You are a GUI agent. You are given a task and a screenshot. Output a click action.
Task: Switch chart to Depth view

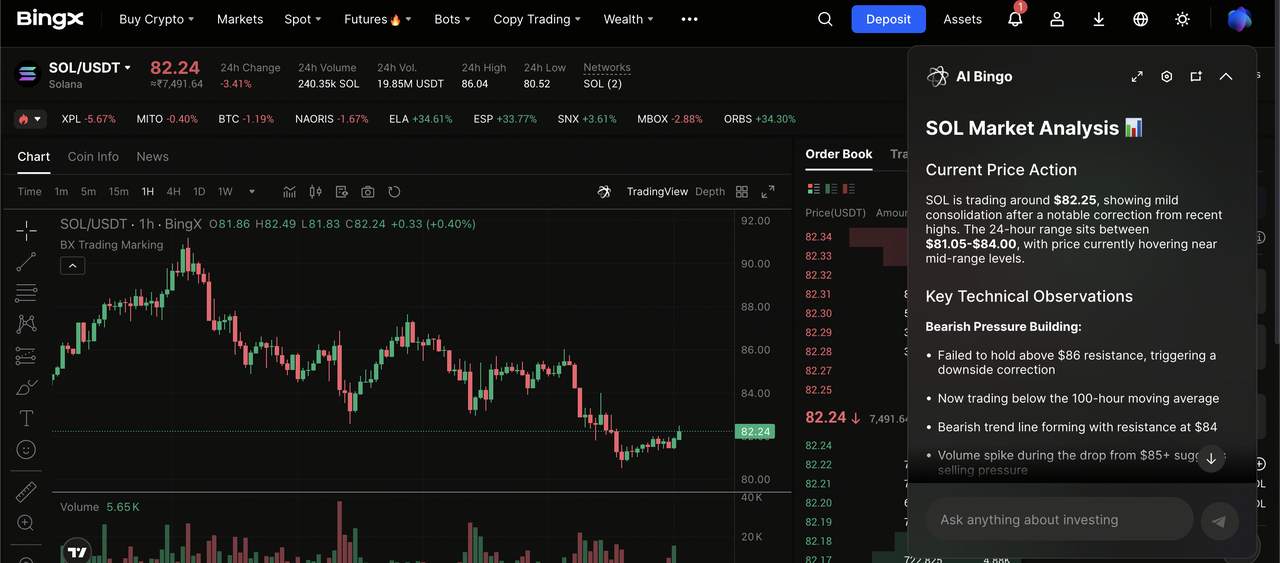[710, 192]
